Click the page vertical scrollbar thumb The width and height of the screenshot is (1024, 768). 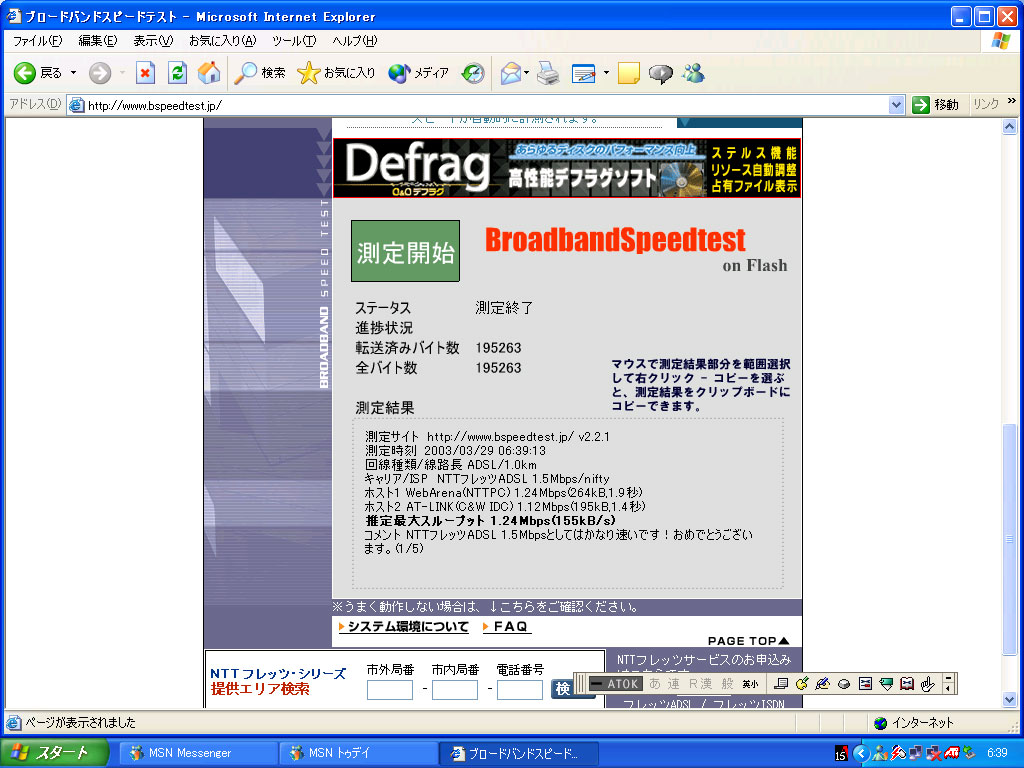[x=1010, y=539]
